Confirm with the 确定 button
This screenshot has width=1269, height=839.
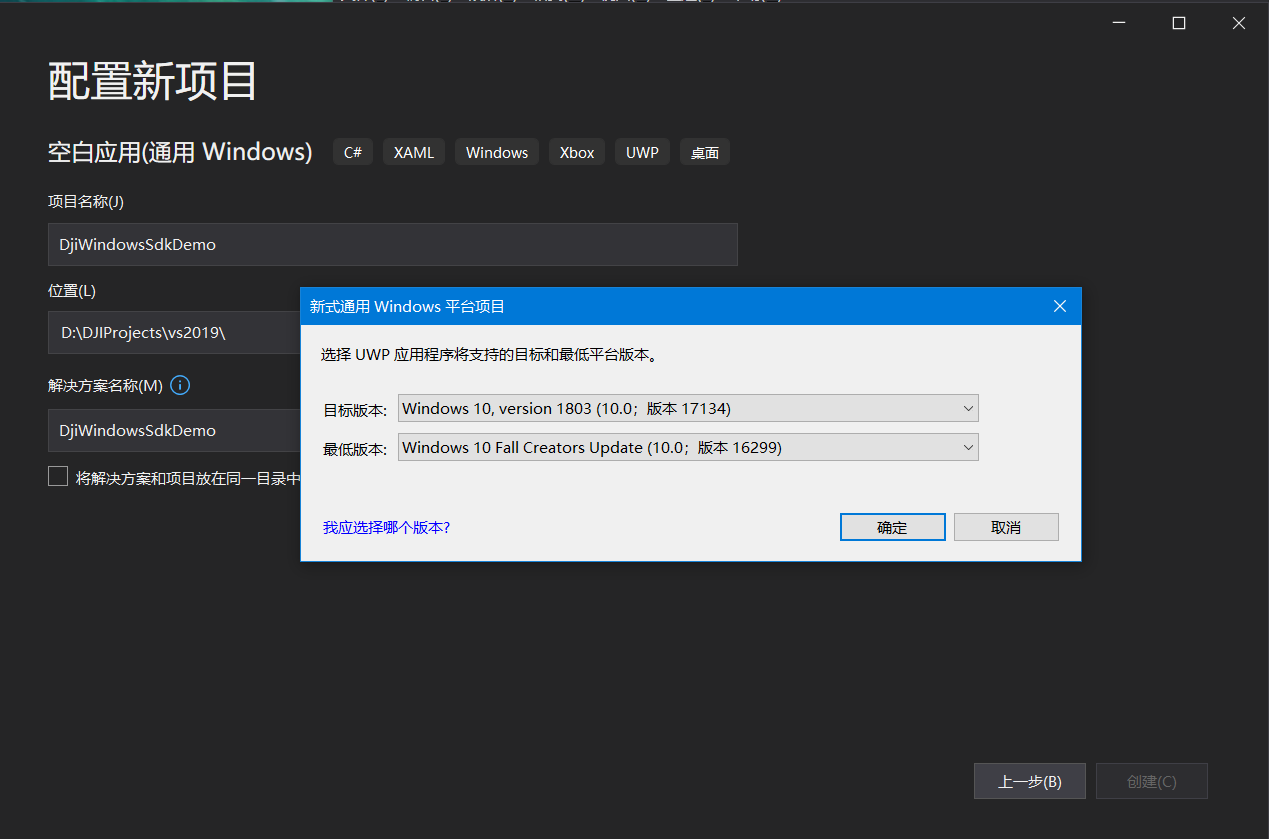coord(892,527)
